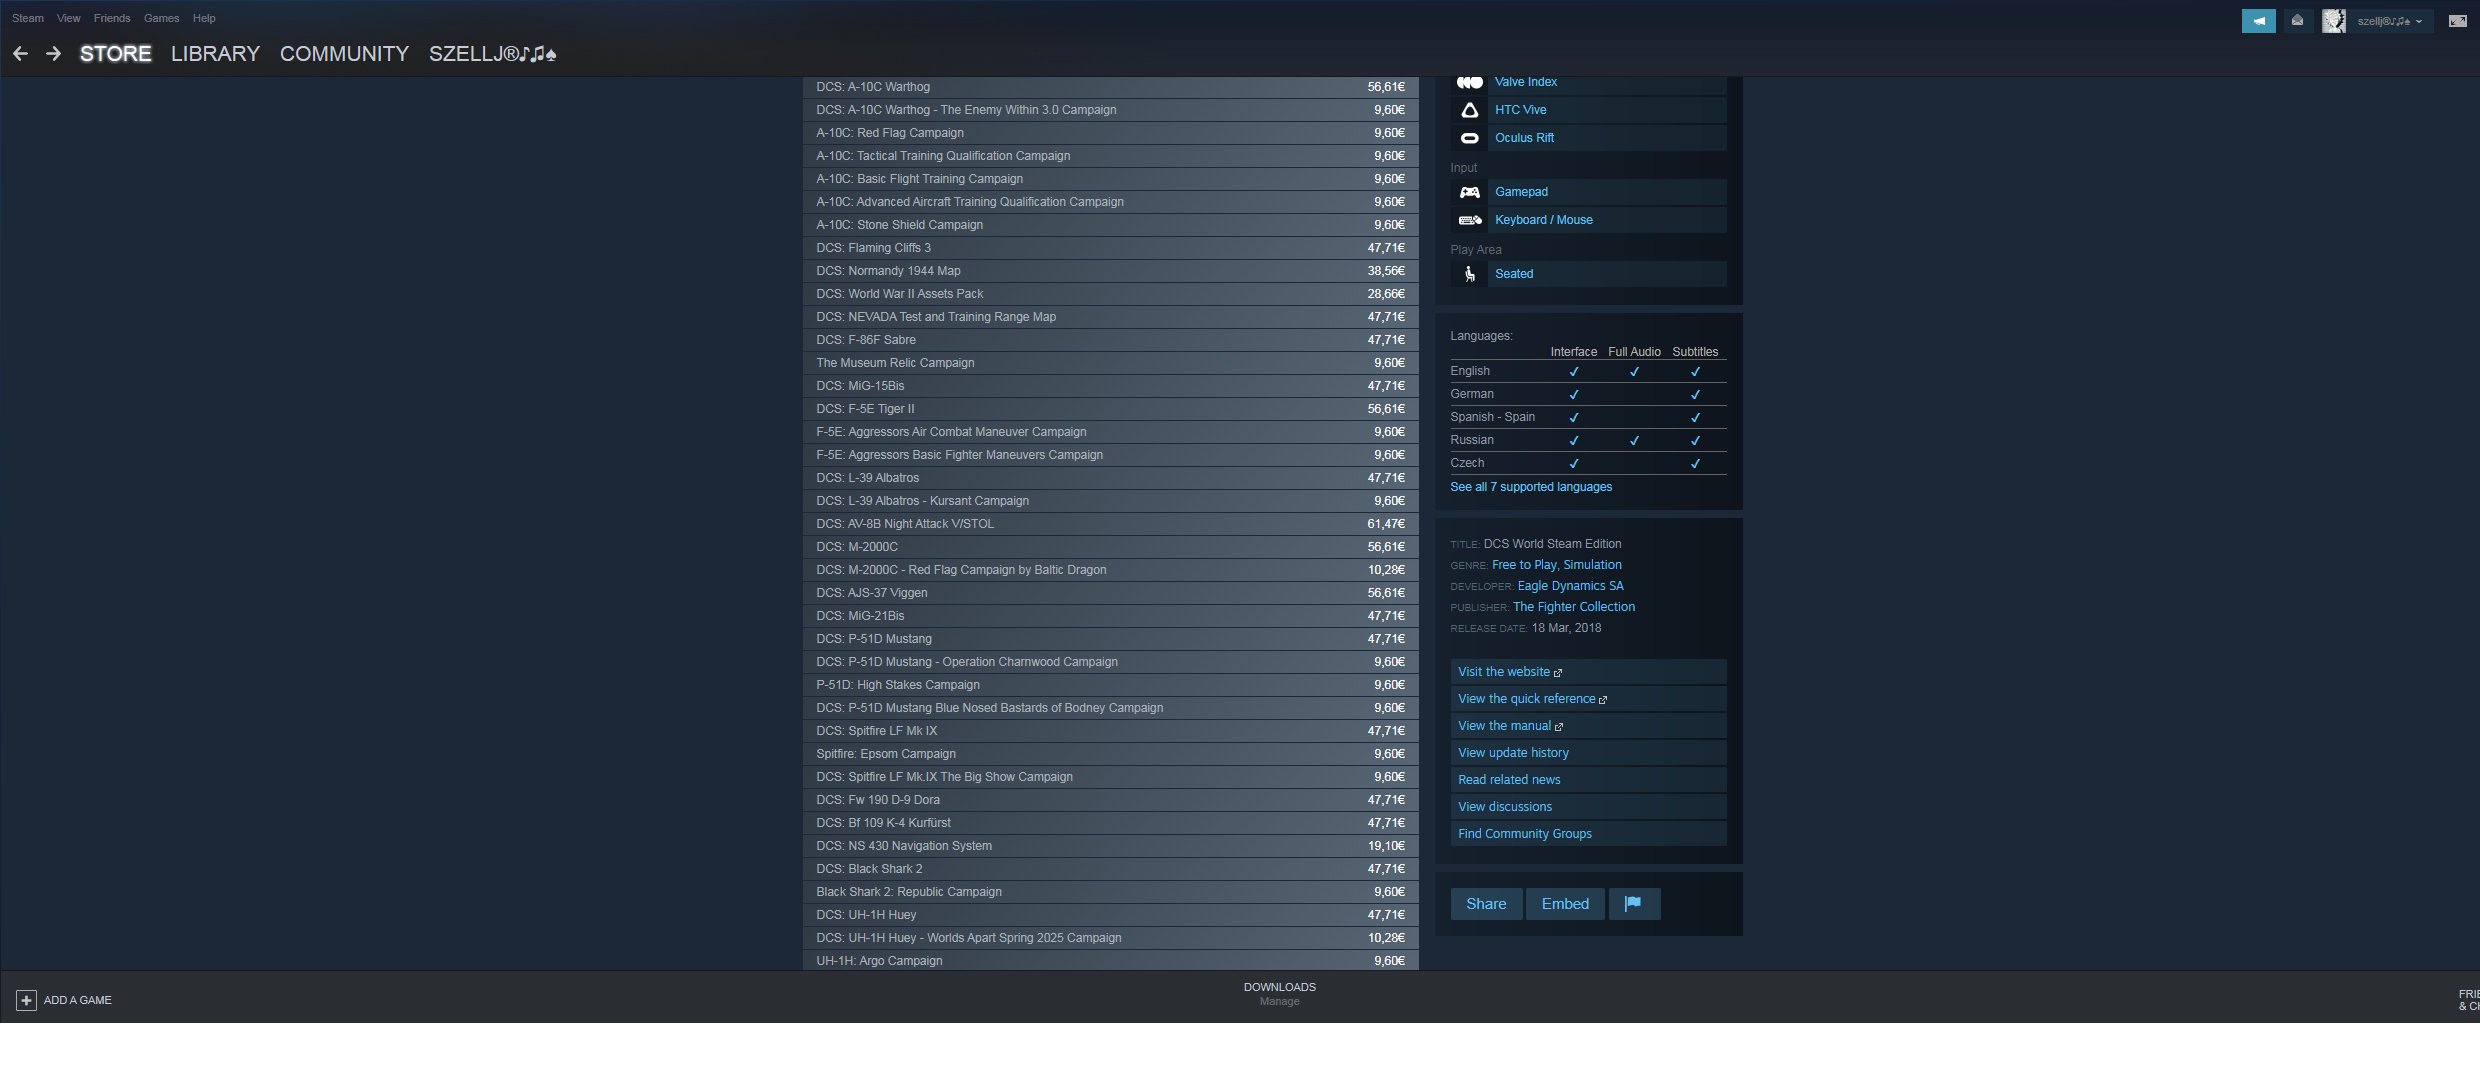The image size is (2480, 1080).
Task: Expand the account name dropdown
Action: [2389, 21]
